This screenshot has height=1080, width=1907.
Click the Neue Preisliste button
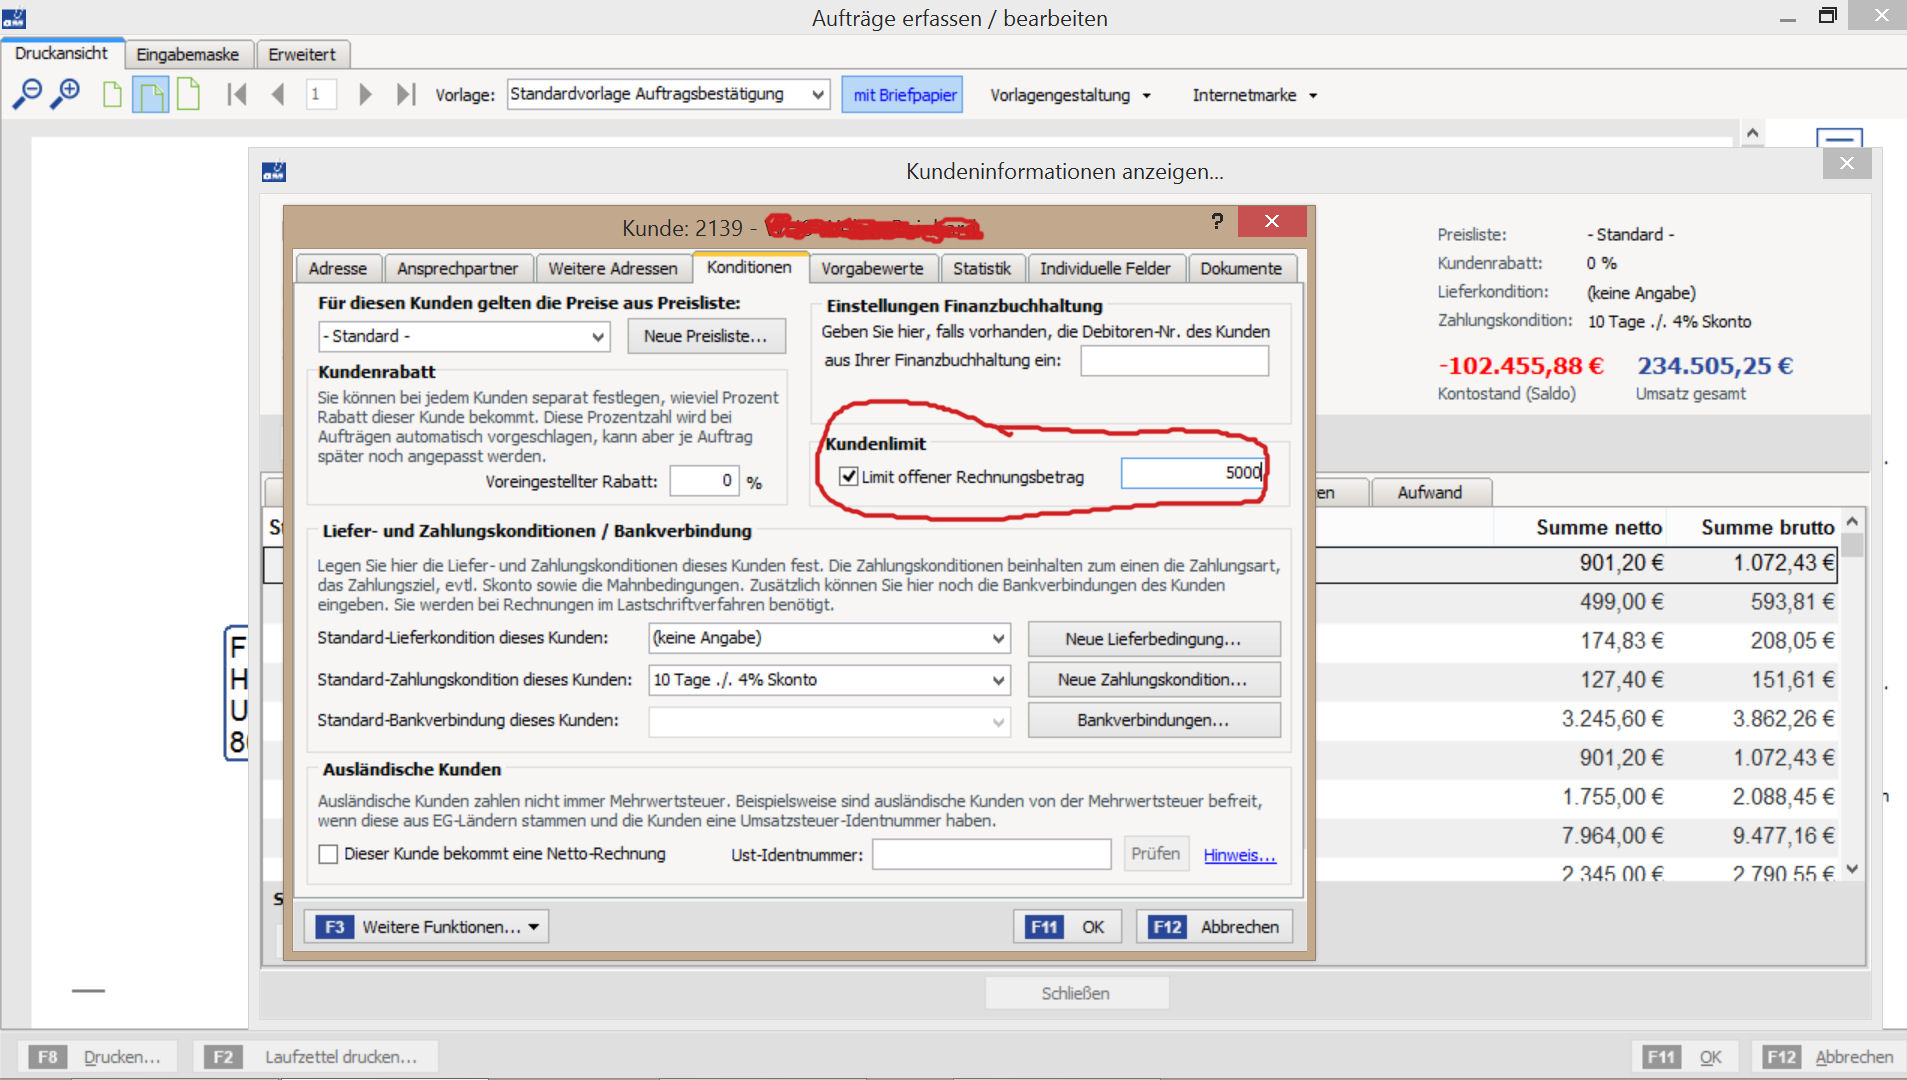(x=706, y=336)
